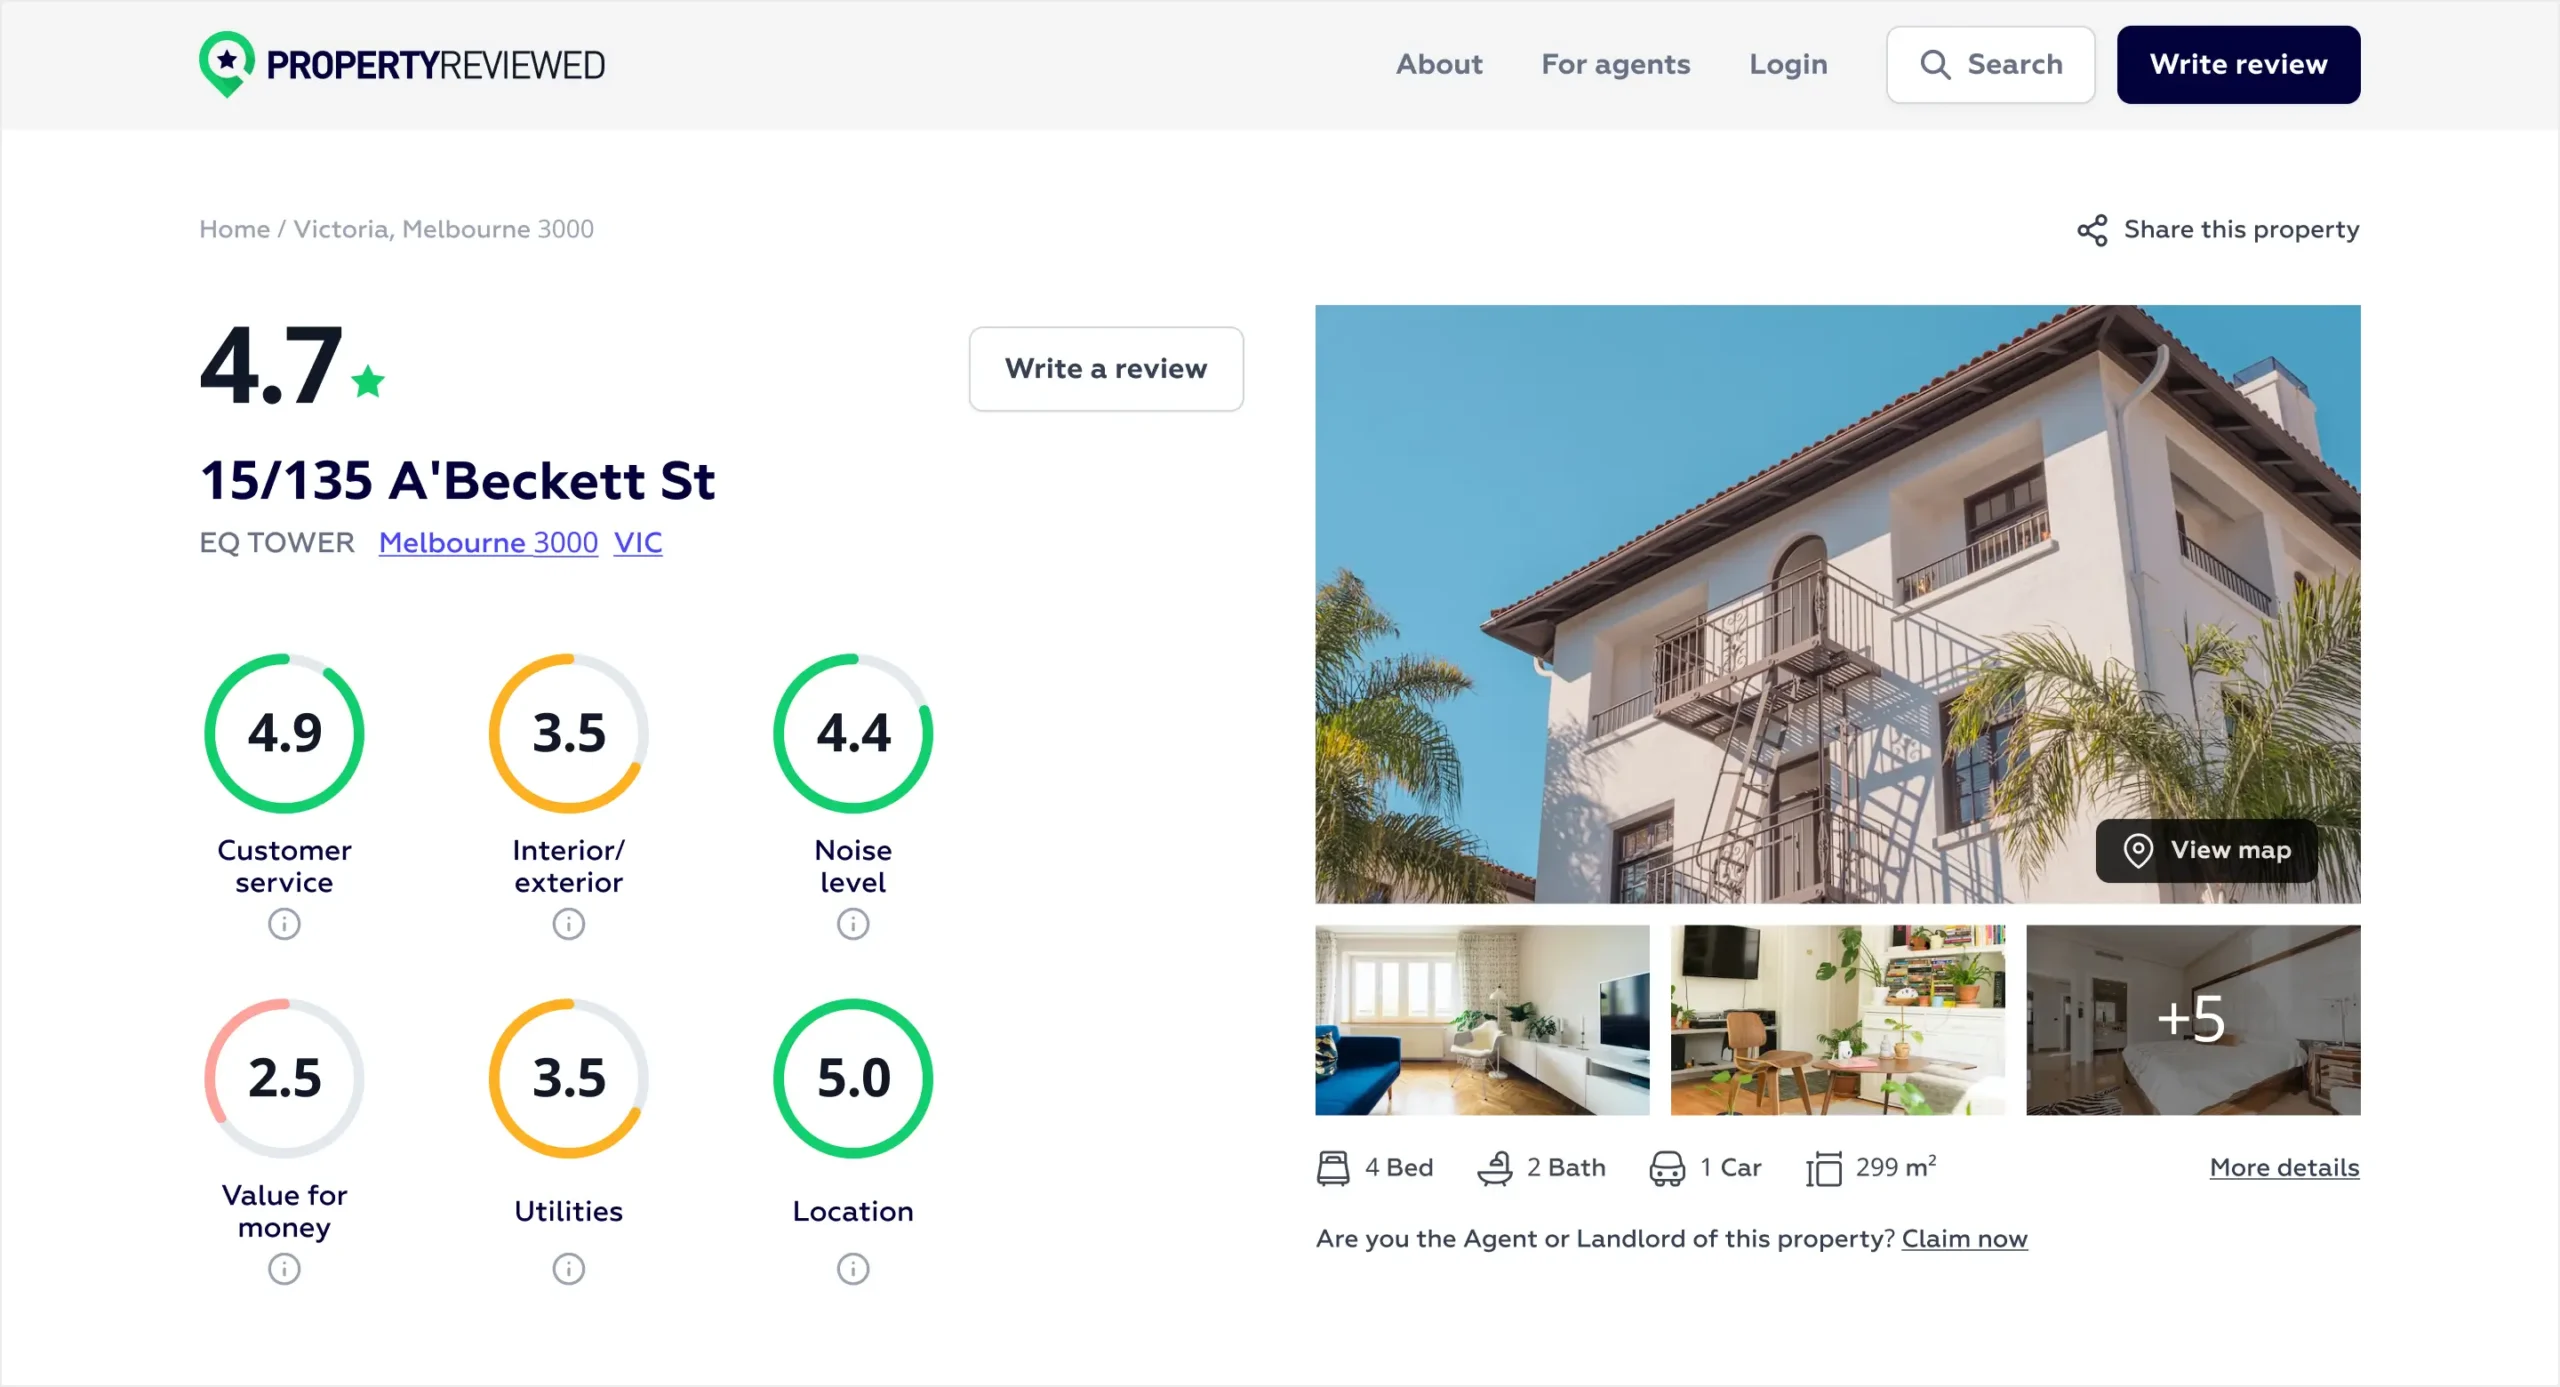This screenshot has width=2560, height=1387.
Task: Follow the VIC state link
Action: click(x=638, y=543)
